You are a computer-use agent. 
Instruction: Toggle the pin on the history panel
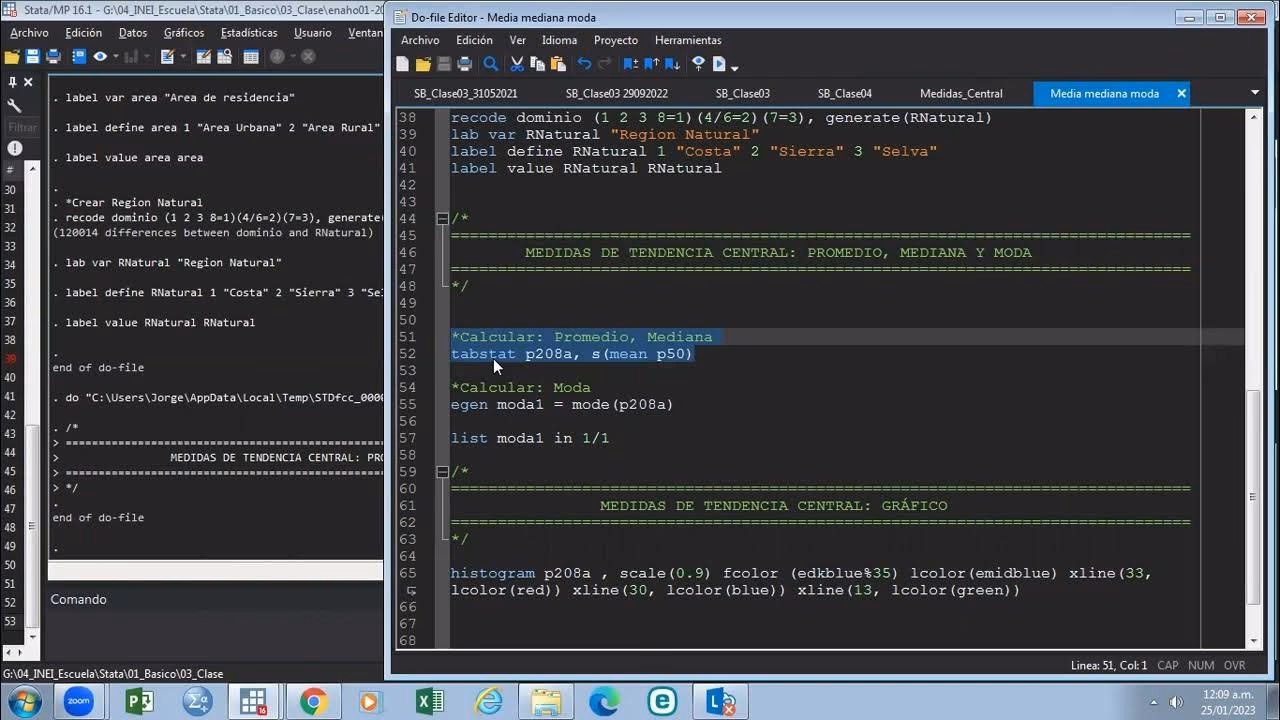[12, 82]
